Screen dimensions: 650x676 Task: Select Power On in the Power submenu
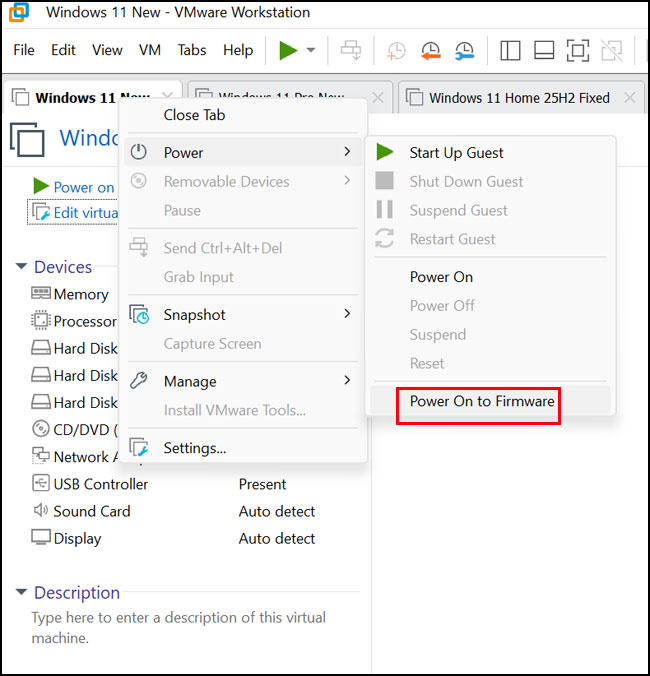(x=490, y=277)
